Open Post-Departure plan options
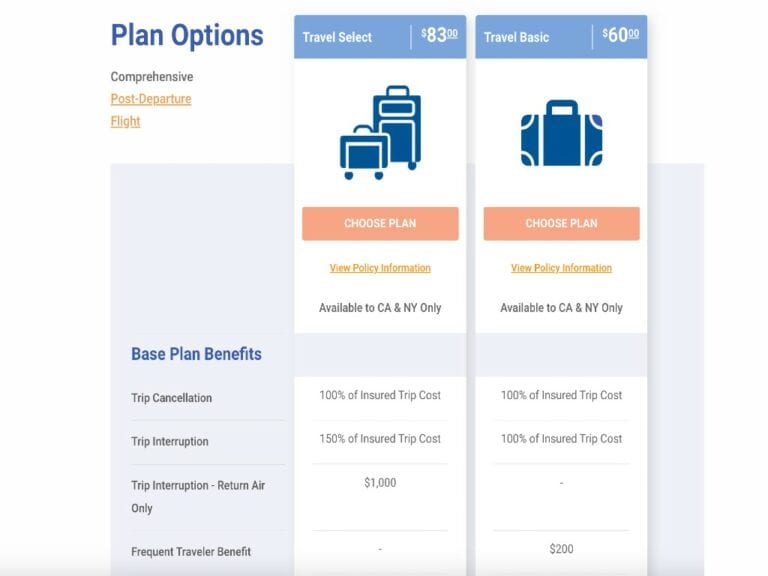This screenshot has width=768, height=576. click(151, 99)
